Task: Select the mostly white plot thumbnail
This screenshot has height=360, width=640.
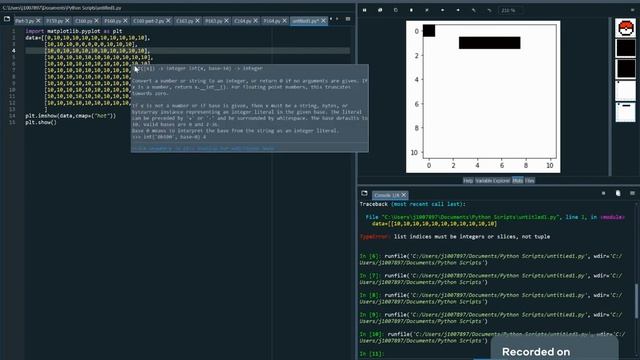Action: [x=626, y=90]
